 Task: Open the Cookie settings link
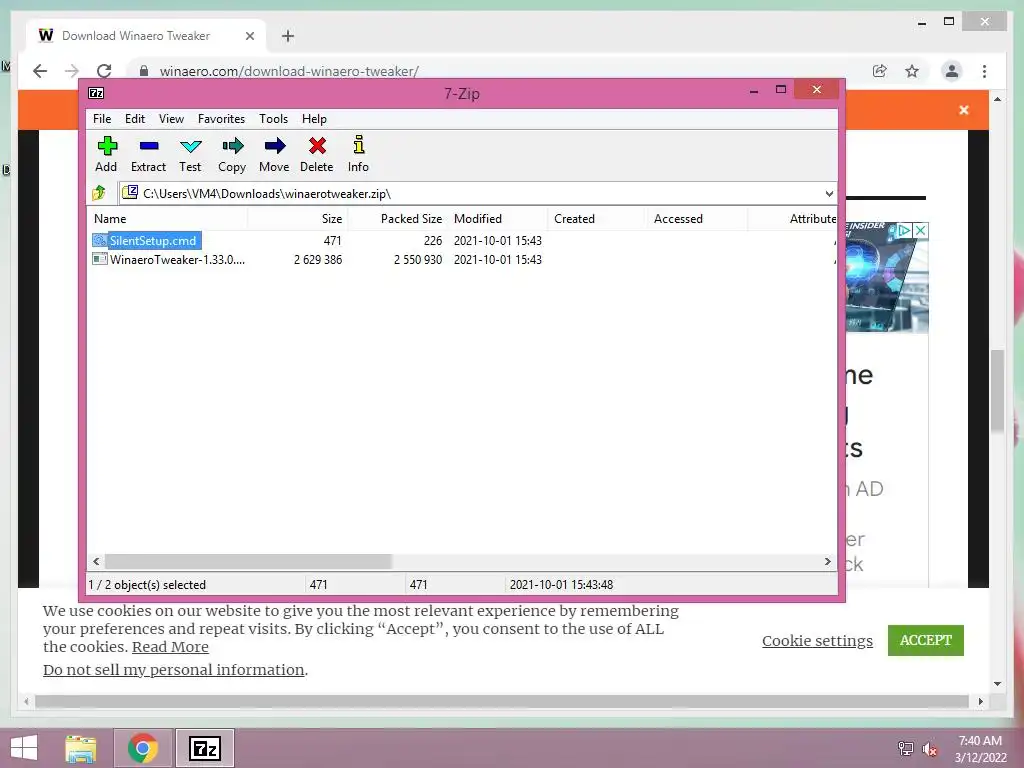coord(817,641)
